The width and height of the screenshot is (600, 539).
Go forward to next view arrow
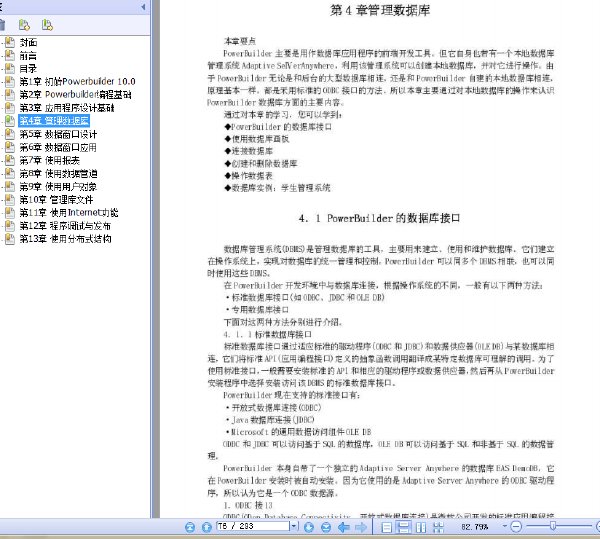pyautogui.click(x=361, y=527)
